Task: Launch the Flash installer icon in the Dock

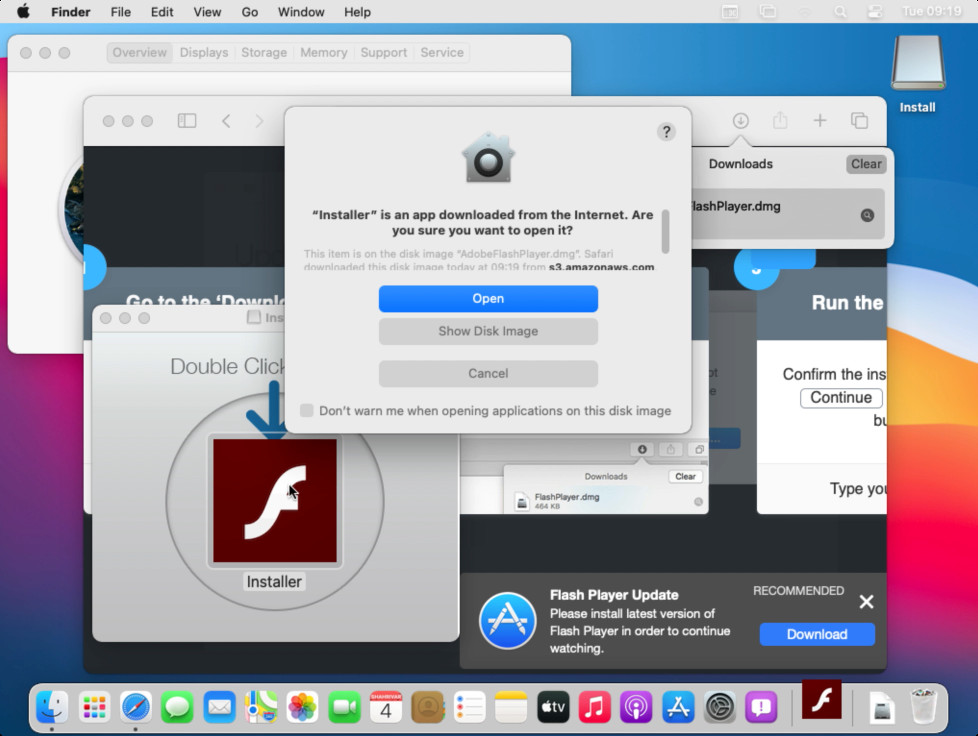Action: (x=820, y=700)
